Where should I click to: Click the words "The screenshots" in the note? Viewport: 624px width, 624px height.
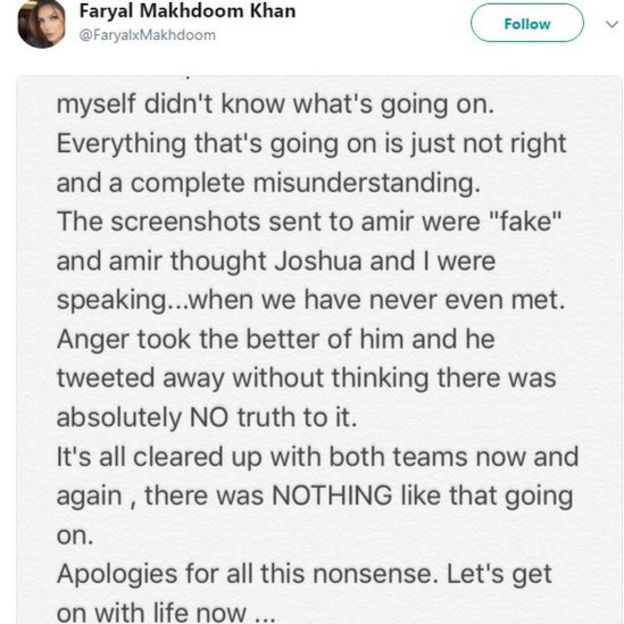pos(144,222)
